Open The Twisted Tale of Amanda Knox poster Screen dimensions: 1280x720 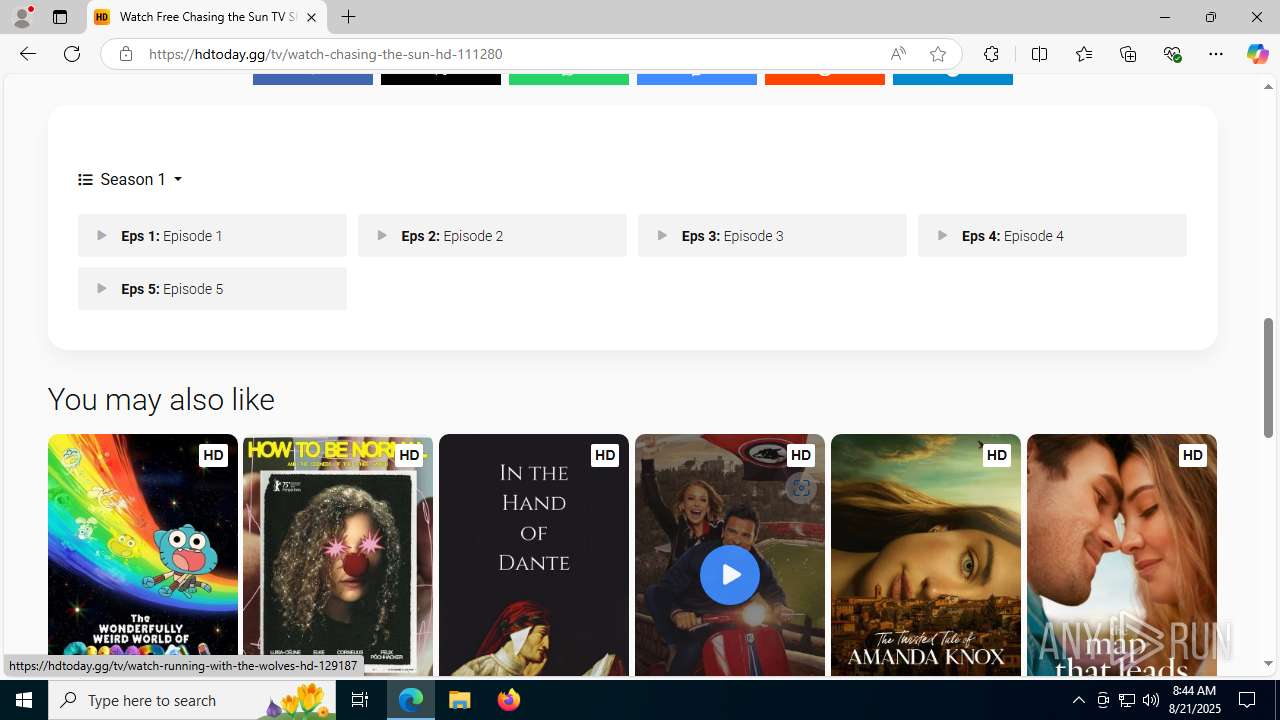tap(926, 555)
